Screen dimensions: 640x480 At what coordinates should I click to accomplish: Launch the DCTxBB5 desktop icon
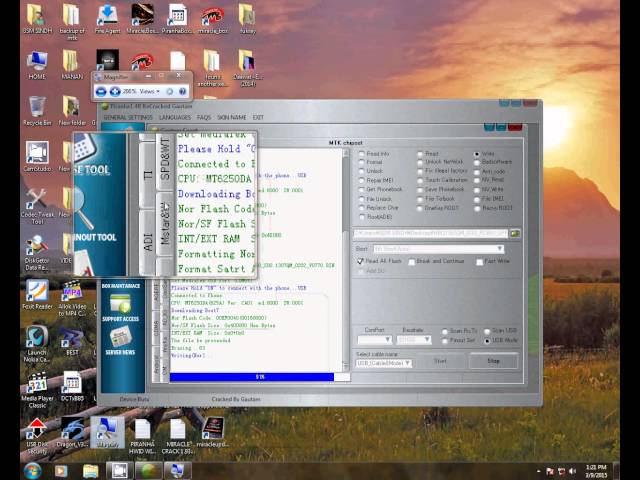pyautogui.click(x=72, y=387)
